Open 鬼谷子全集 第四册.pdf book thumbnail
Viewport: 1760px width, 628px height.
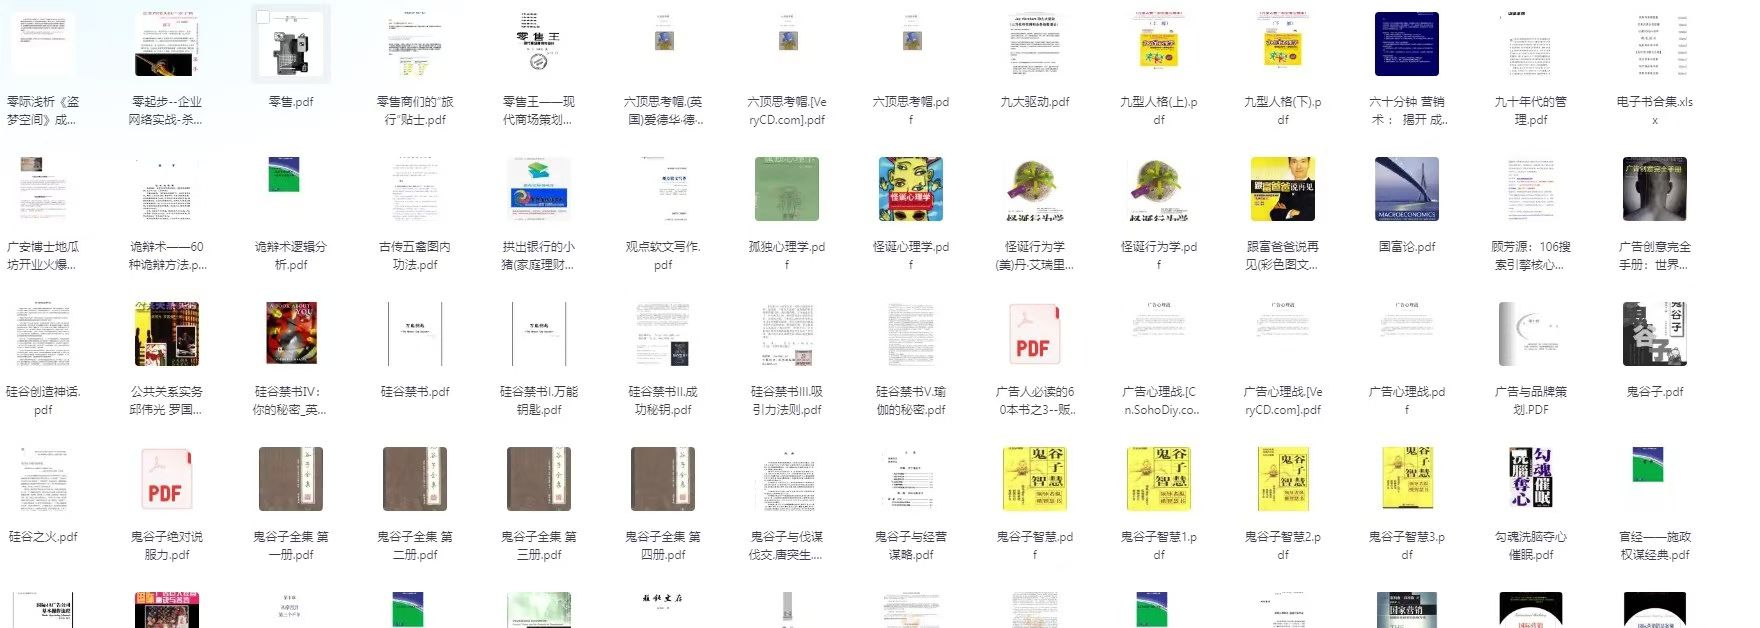(662, 479)
